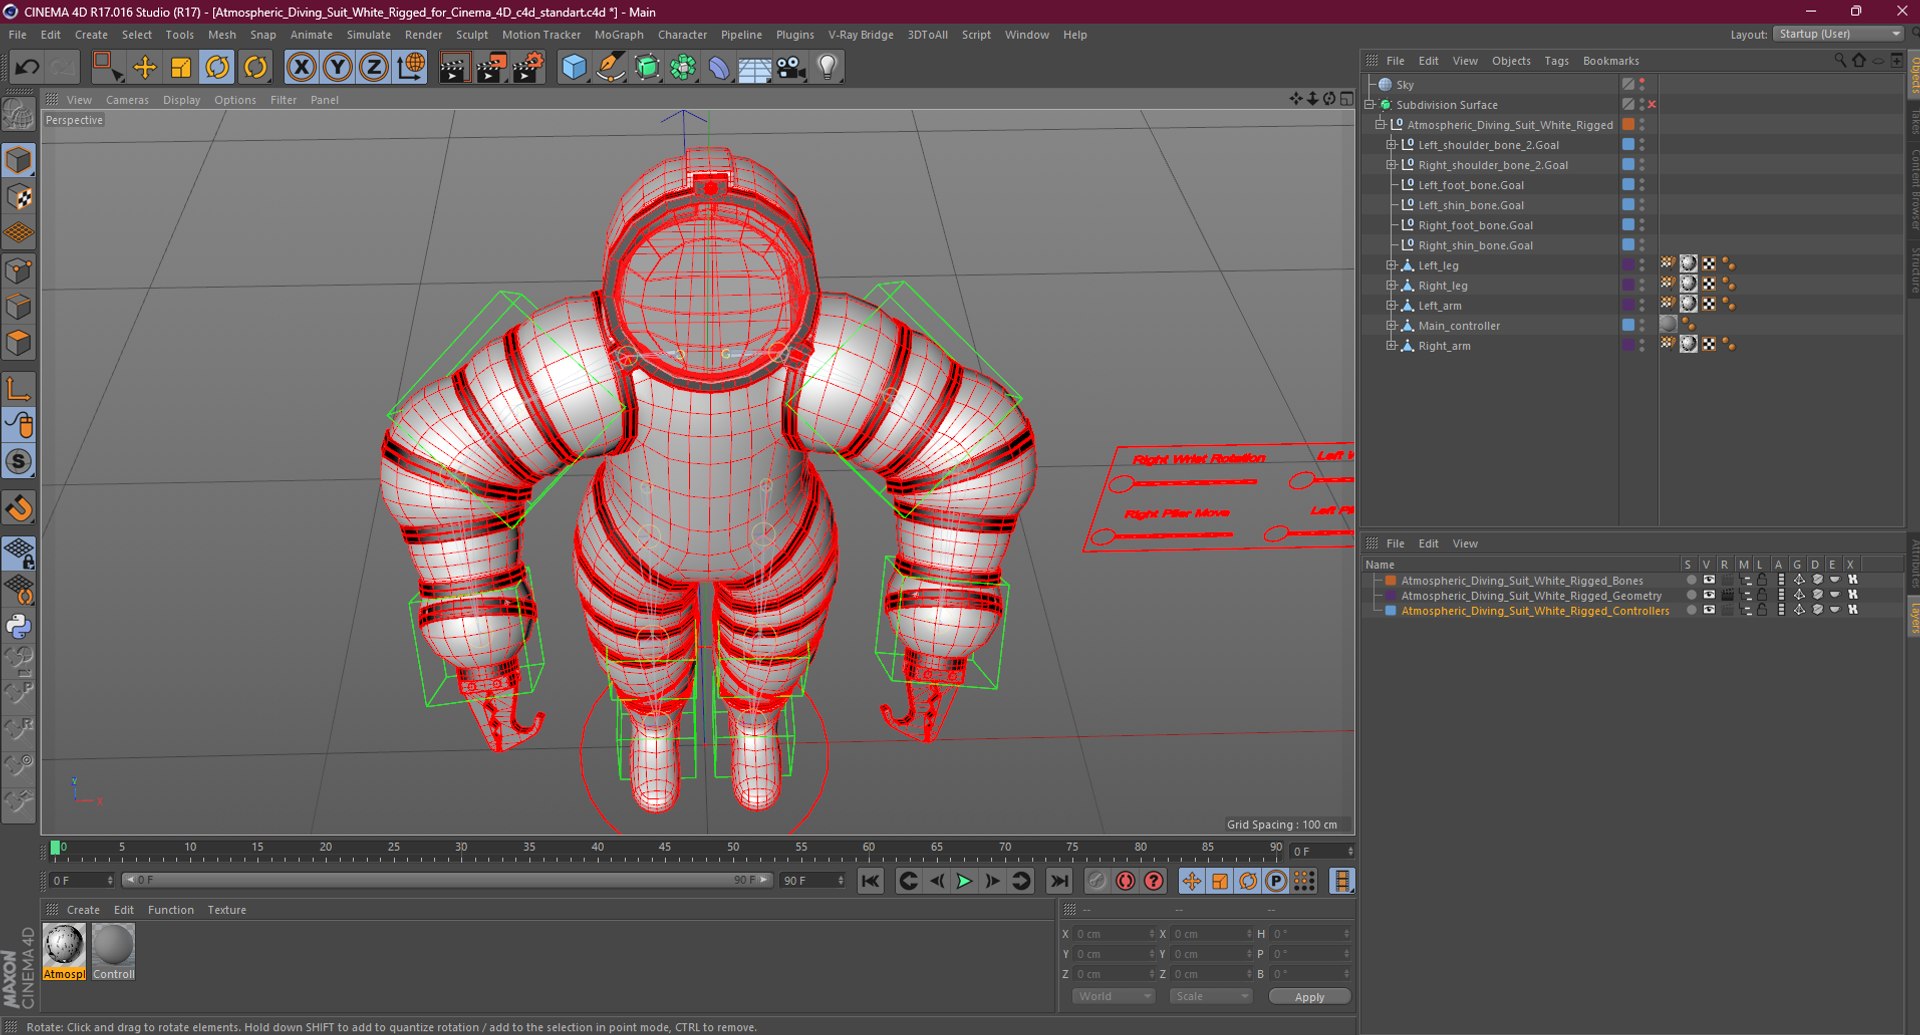Viewport: 1920px width, 1035px height.
Task: Click Play forward button
Action: click(x=964, y=880)
